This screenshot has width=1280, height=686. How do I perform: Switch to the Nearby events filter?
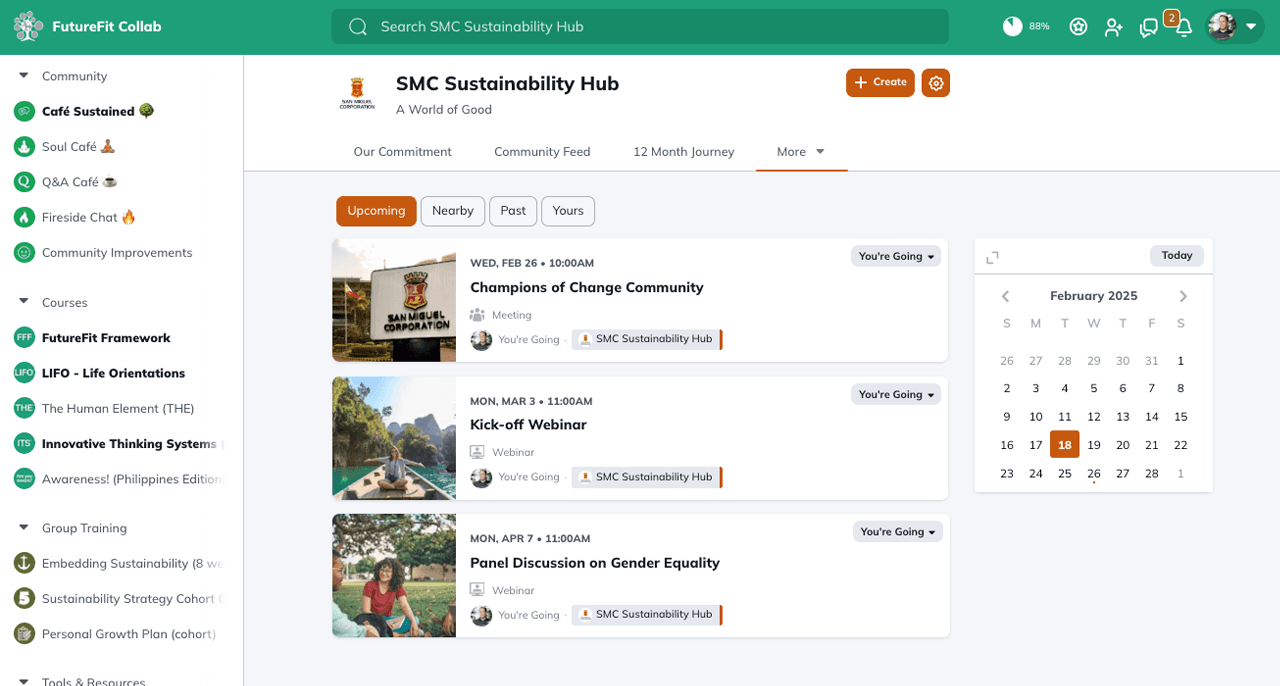[x=452, y=211]
